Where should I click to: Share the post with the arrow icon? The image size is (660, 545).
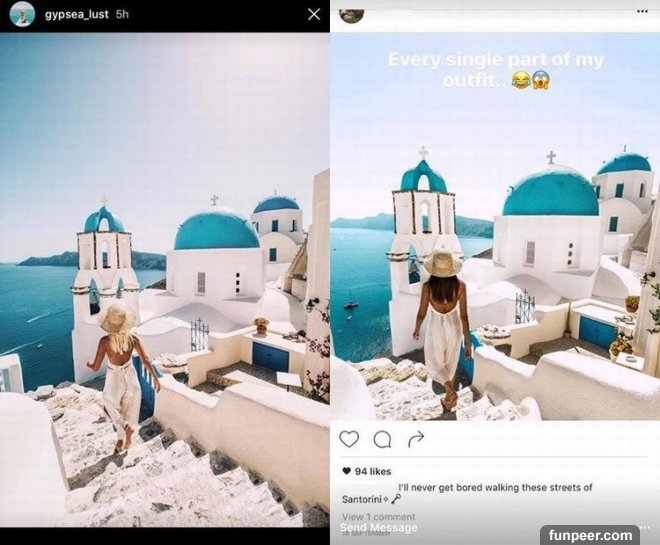(x=416, y=439)
